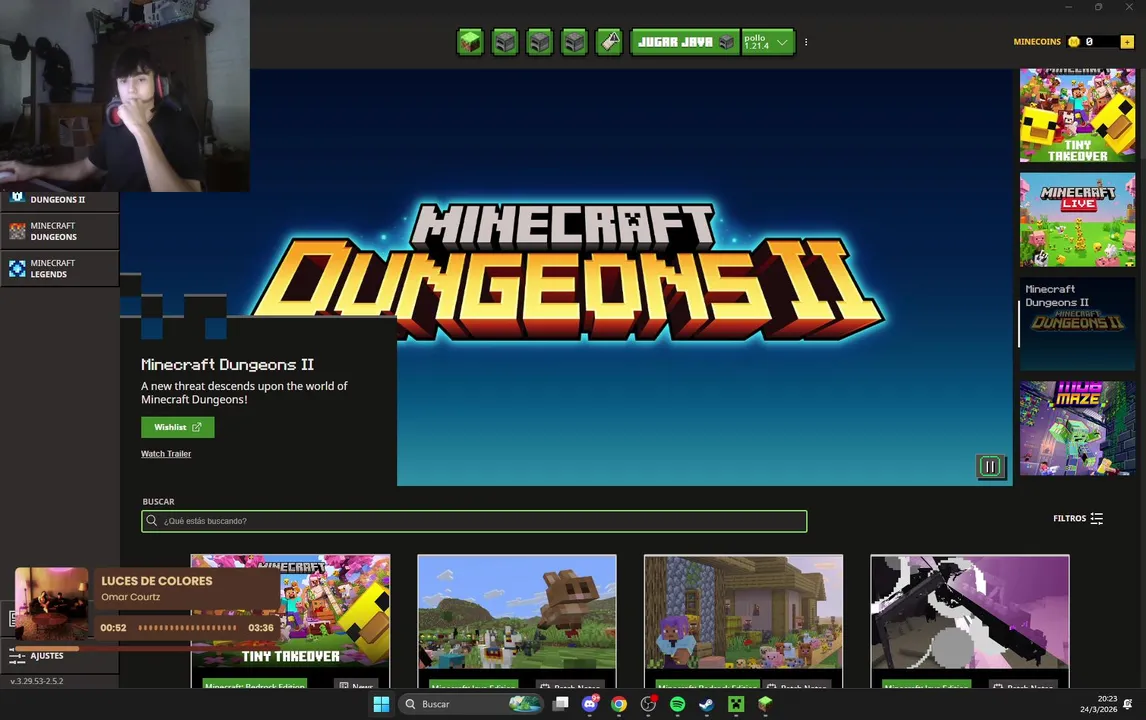Click the Filtros list icon
This screenshot has height=720, width=1146.
pos(1096,518)
